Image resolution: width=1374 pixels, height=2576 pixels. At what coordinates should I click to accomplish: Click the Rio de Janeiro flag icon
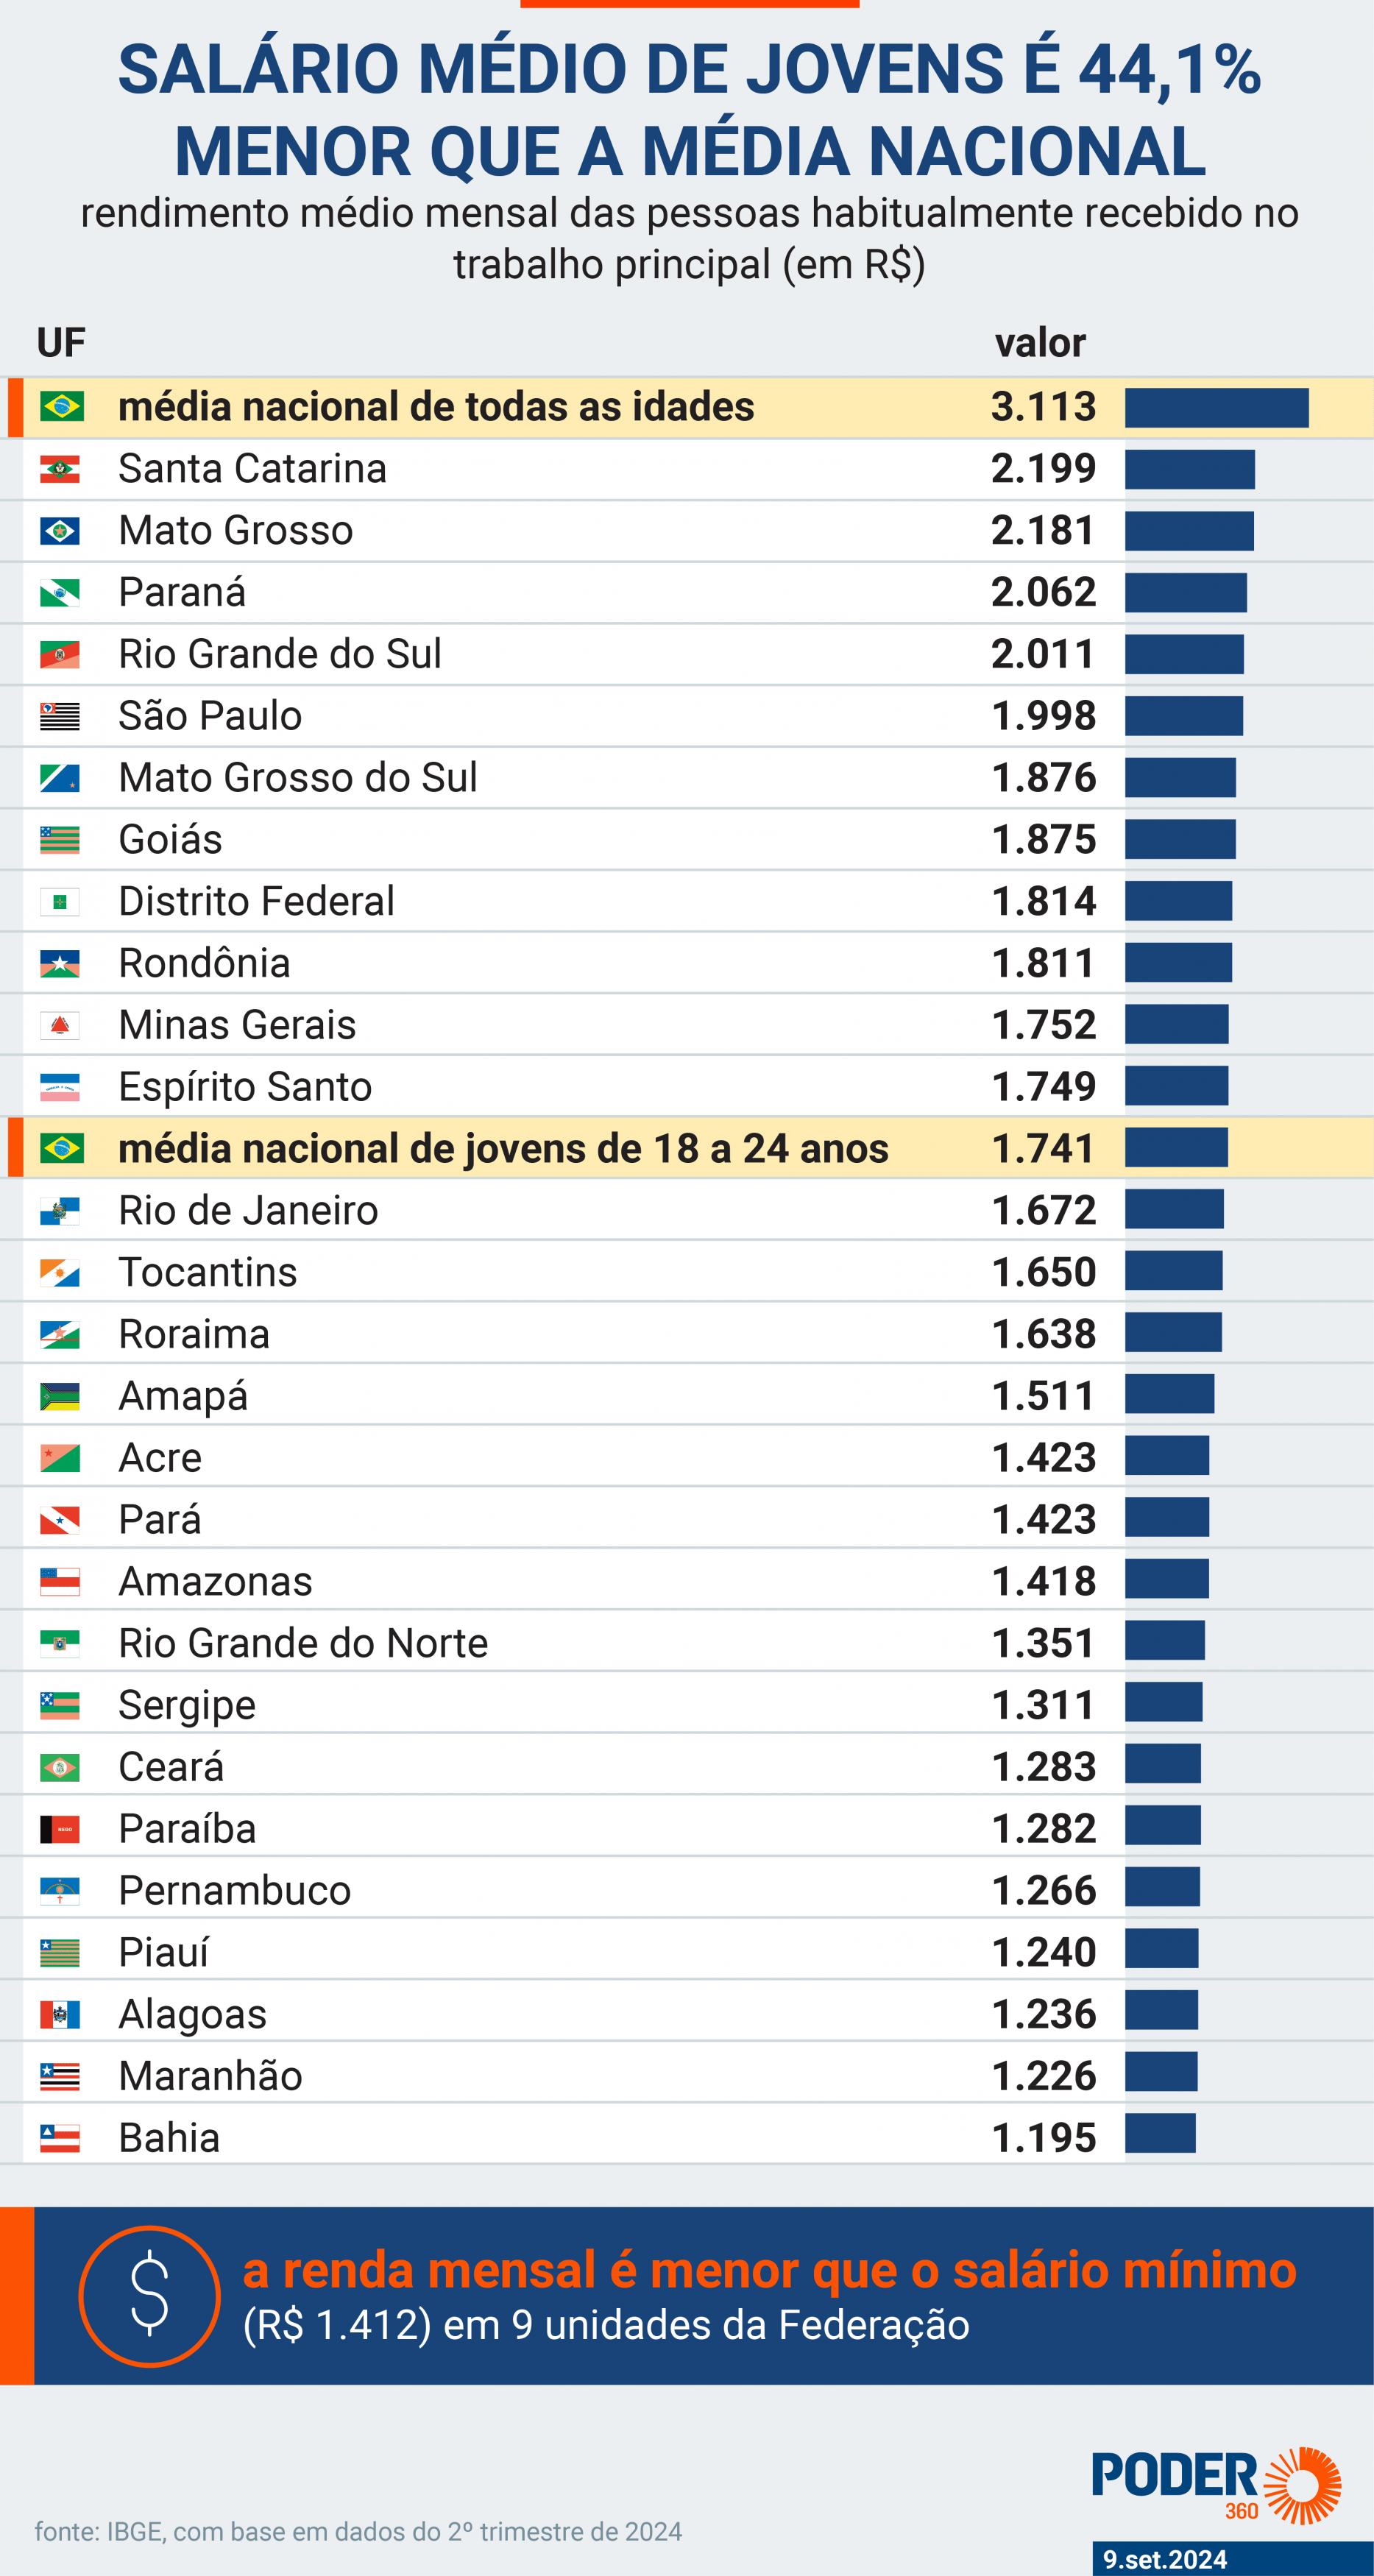tap(60, 1211)
